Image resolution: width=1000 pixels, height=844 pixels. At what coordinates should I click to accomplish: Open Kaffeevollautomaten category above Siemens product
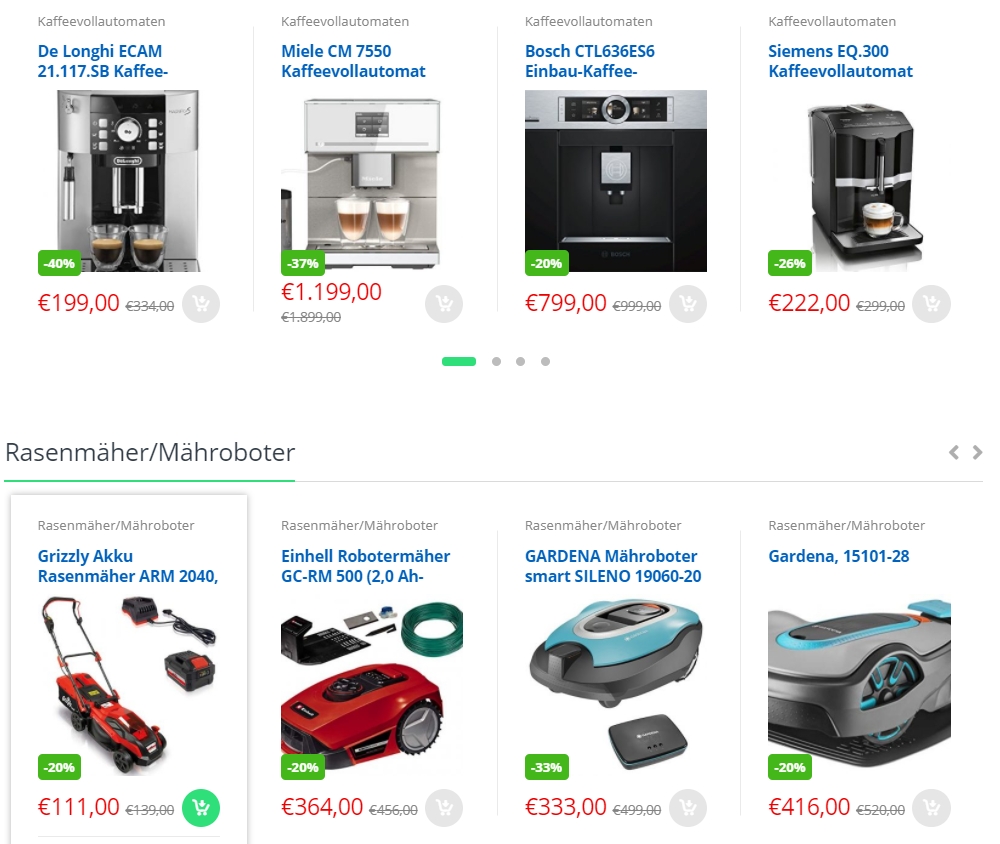click(x=832, y=22)
